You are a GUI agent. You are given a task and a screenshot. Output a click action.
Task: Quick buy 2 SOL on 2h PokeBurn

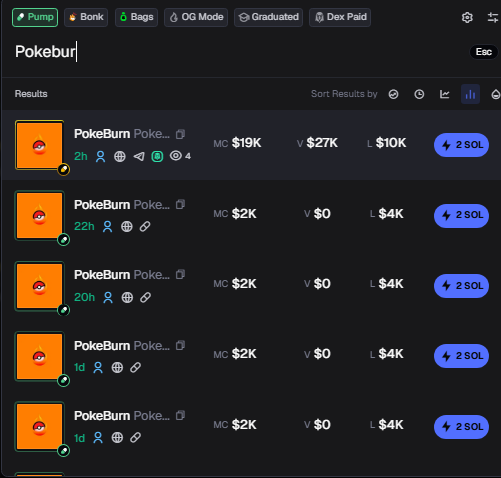[461, 145]
